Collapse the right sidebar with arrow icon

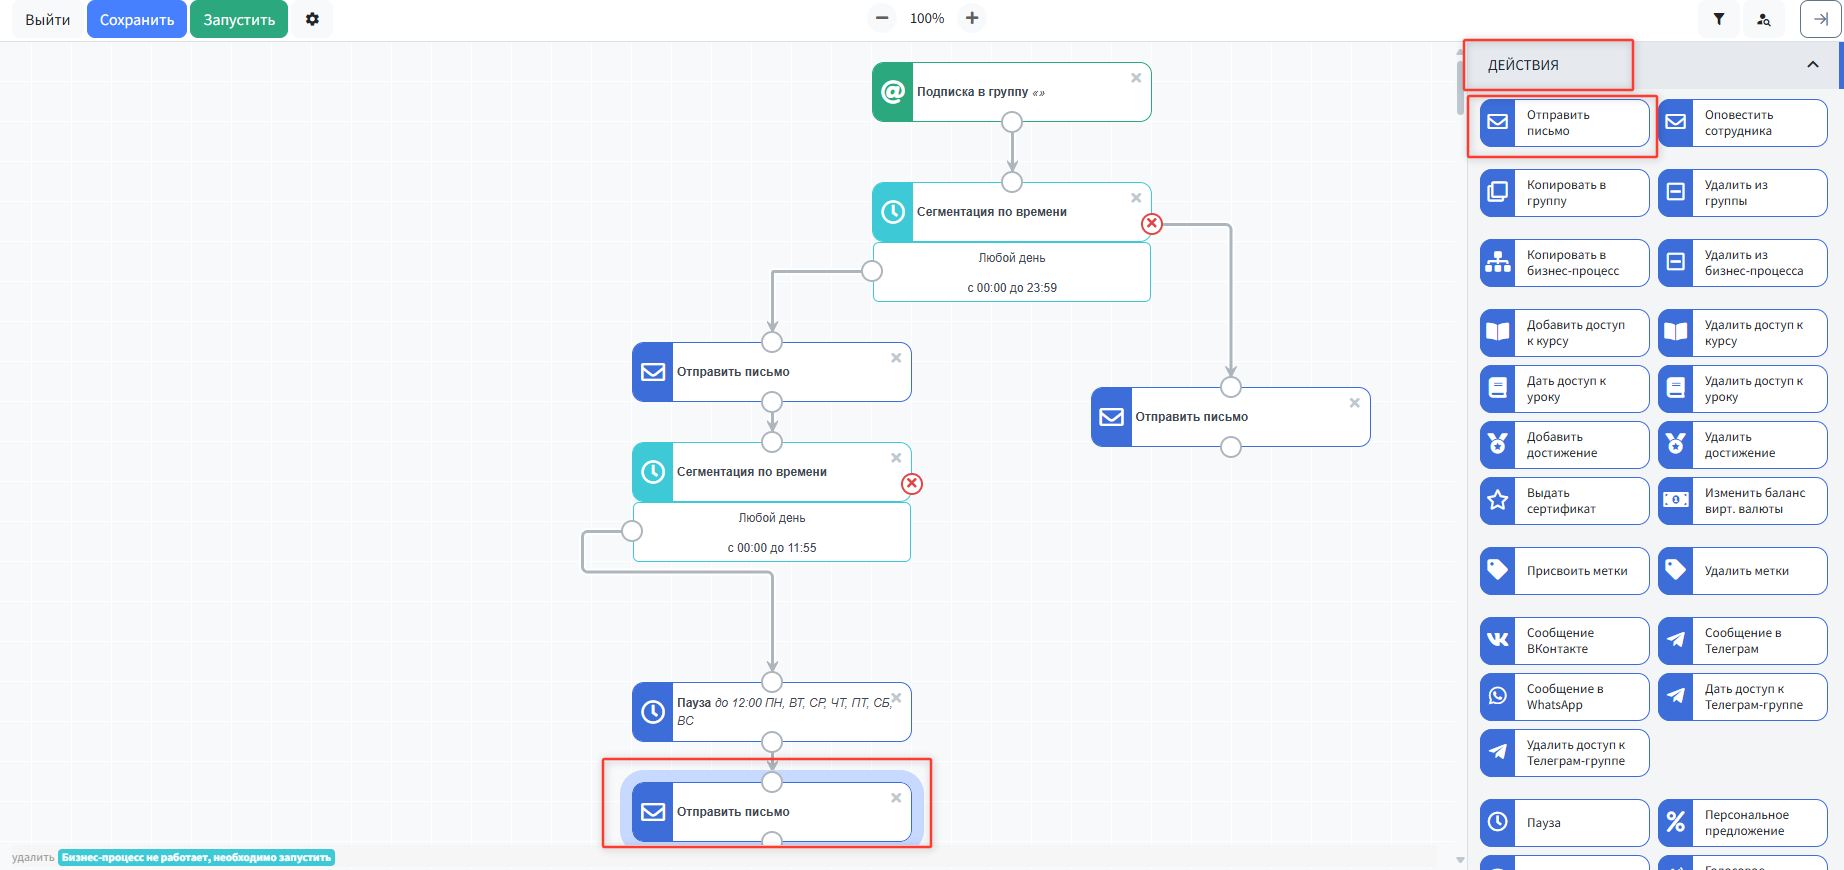tap(1820, 19)
